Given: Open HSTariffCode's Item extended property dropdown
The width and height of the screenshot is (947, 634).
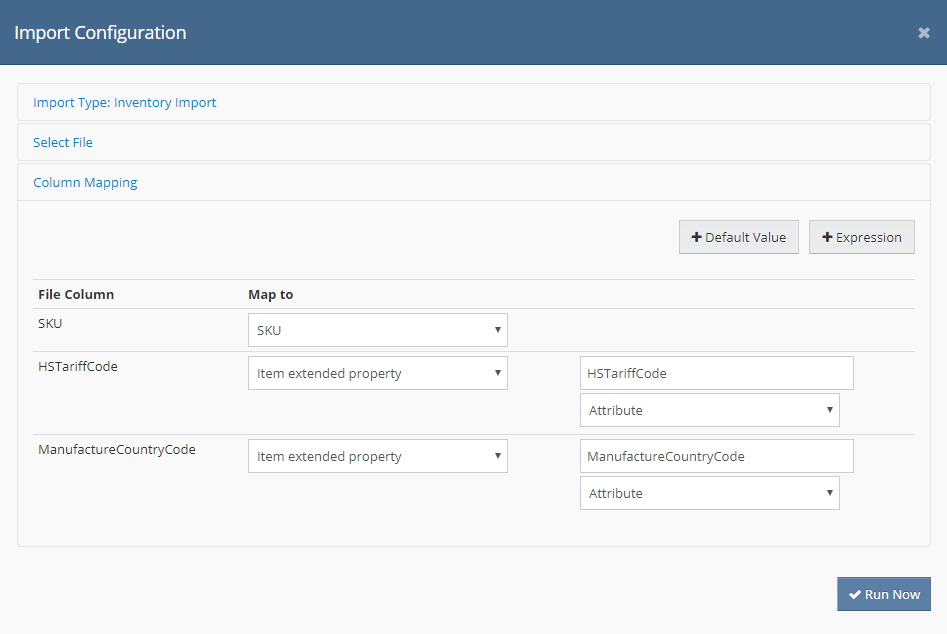Looking at the screenshot, I should [x=377, y=373].
